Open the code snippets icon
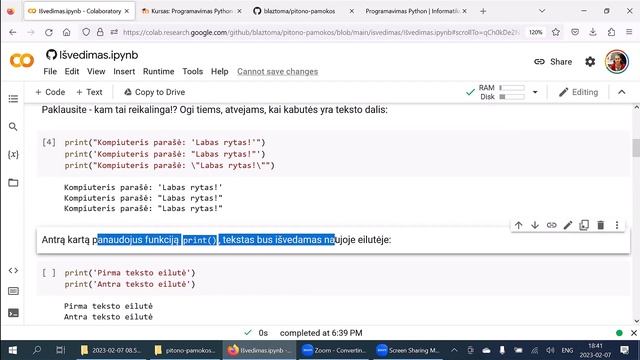 pos(13,270)
